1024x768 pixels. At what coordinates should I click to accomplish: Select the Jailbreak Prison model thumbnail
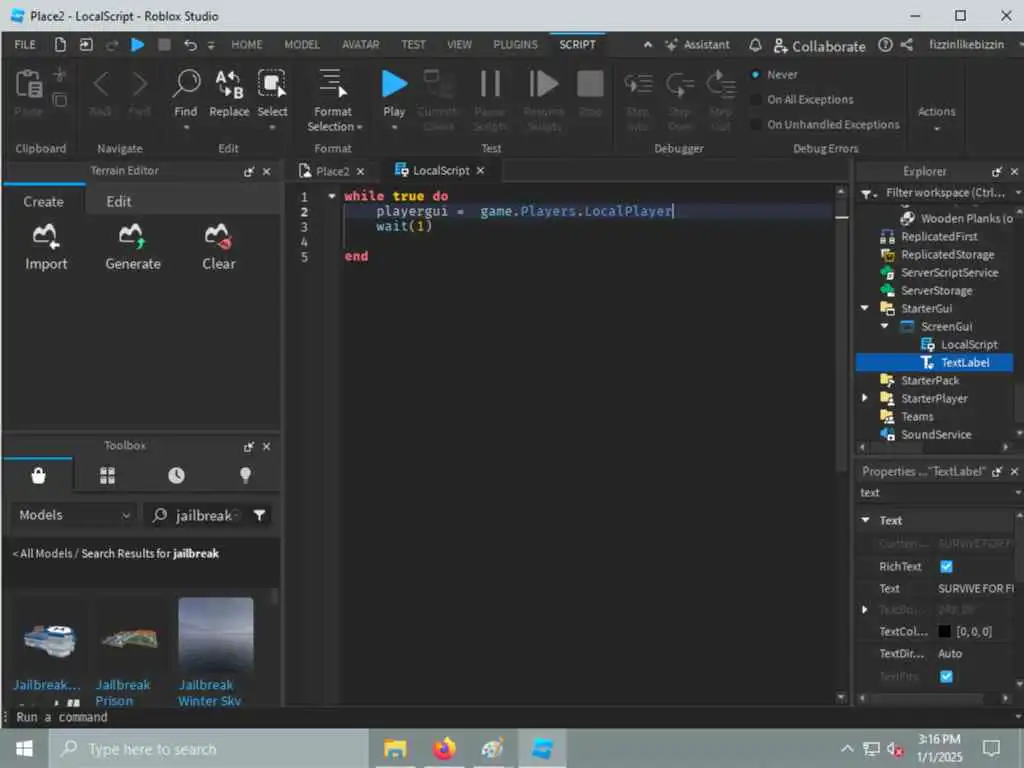click(130, 639)
